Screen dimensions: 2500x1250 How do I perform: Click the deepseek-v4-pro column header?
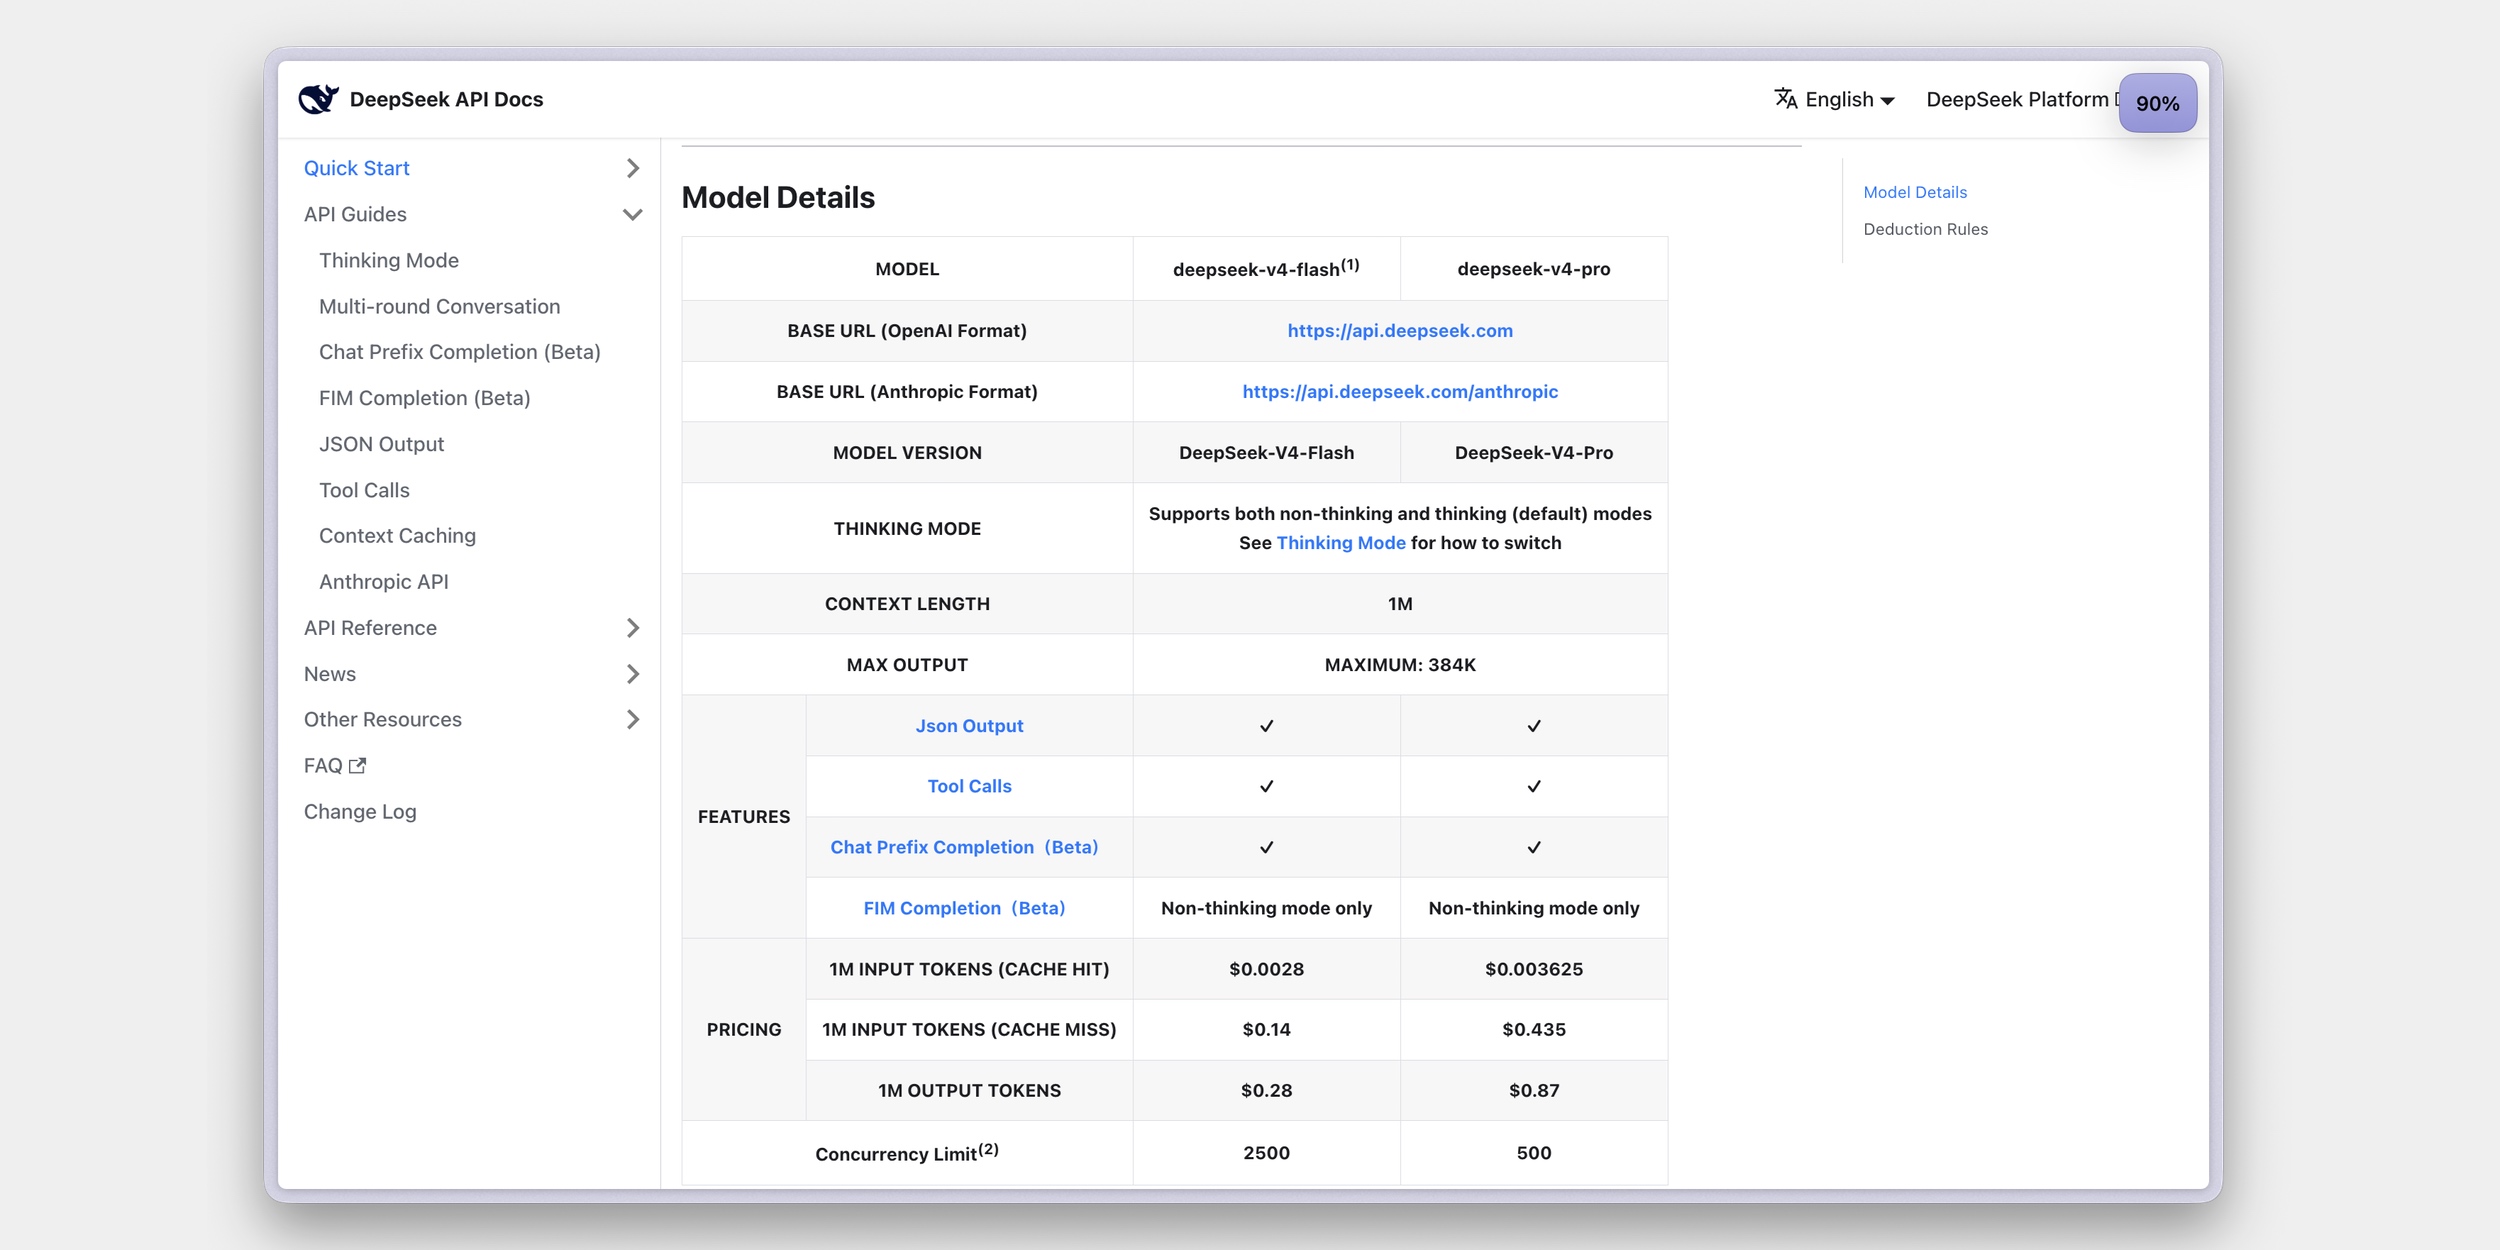(1533, 269)
